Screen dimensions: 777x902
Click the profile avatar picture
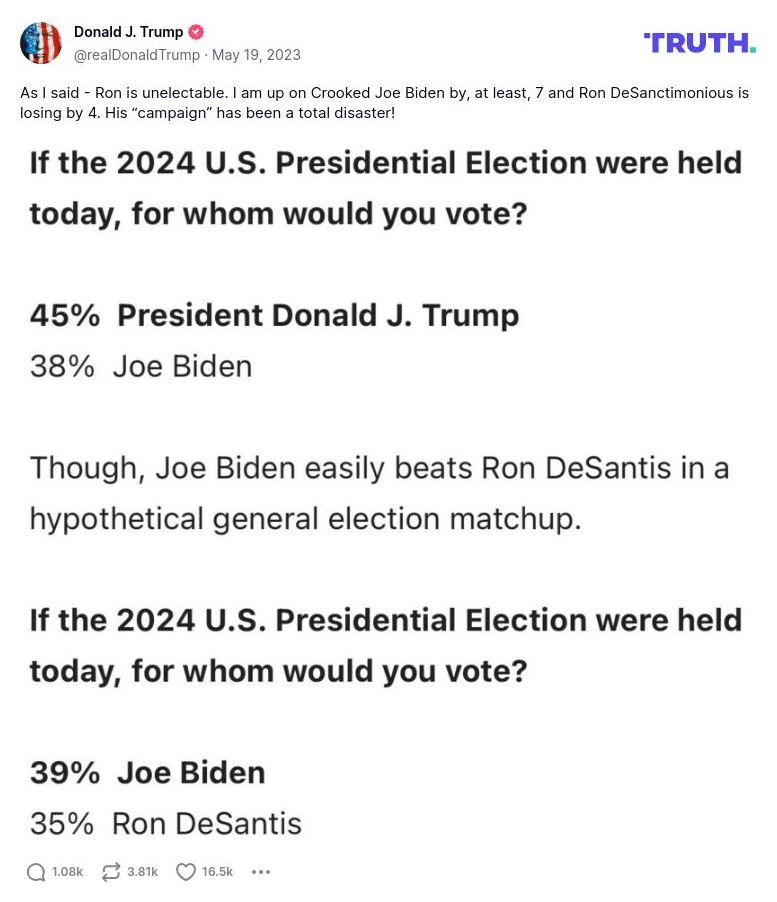pyautogui.click(x=41, y=43)
